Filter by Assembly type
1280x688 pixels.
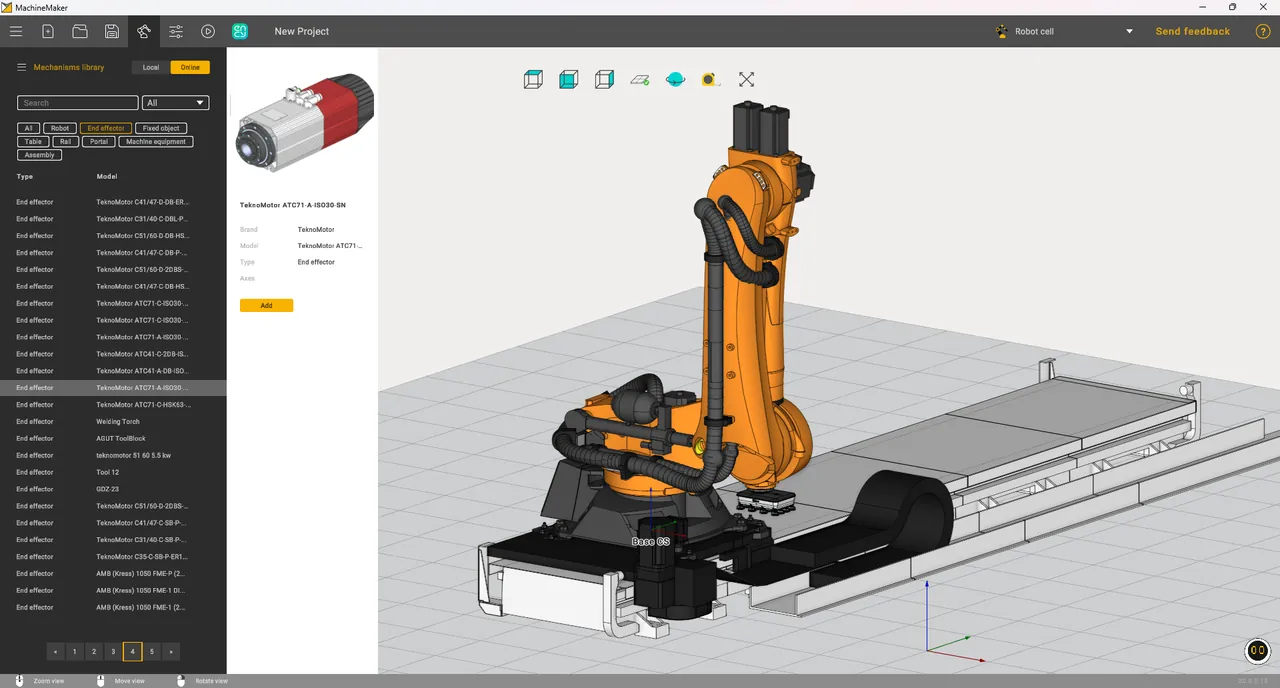click(x=40, y=155)
